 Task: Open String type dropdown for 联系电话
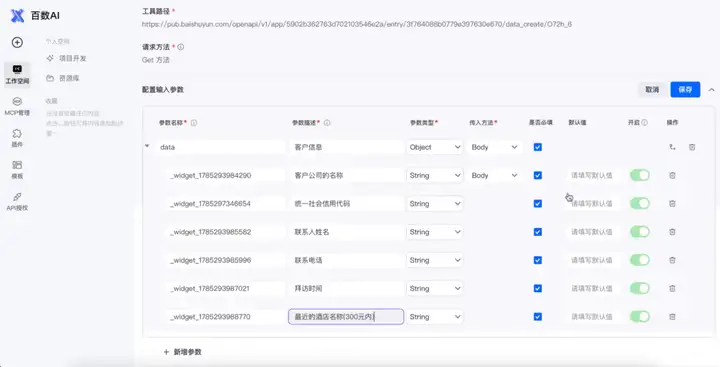tap(434, 260)
